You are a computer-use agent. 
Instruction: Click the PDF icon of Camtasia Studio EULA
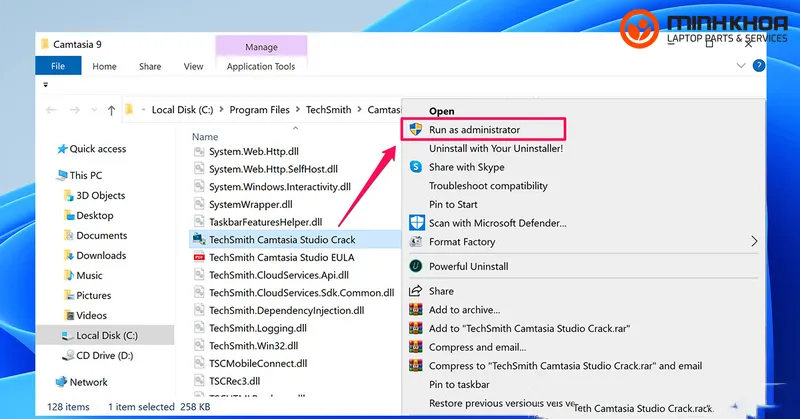pyautogui.click(x=198, y=257)
